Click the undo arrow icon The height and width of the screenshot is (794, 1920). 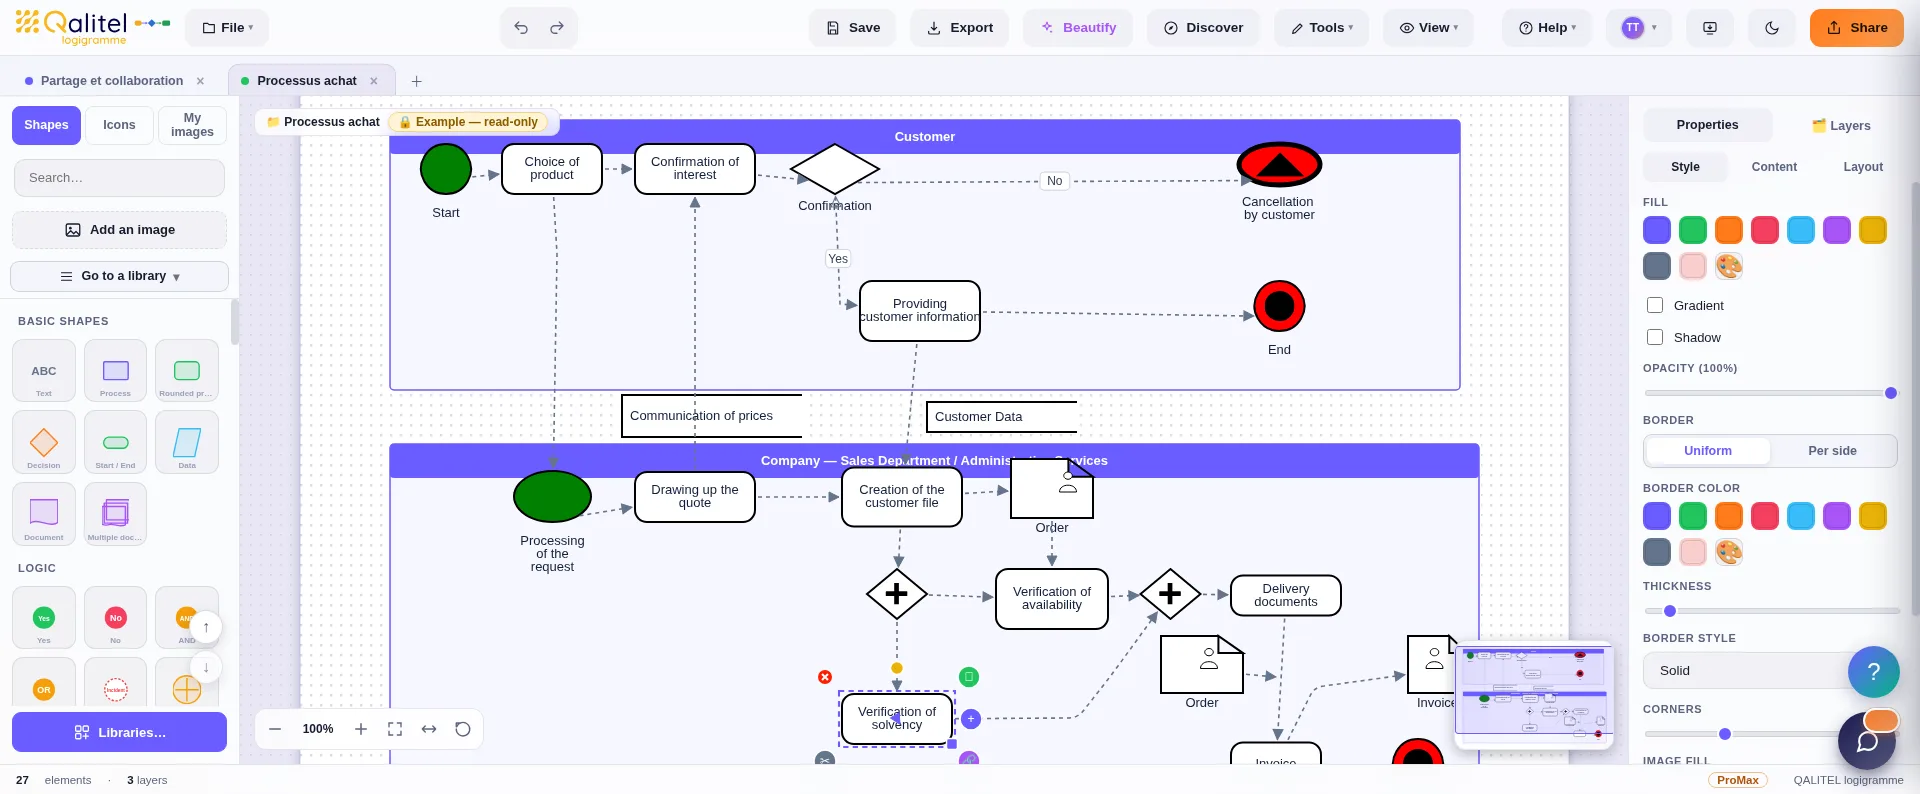pos(521,28)
